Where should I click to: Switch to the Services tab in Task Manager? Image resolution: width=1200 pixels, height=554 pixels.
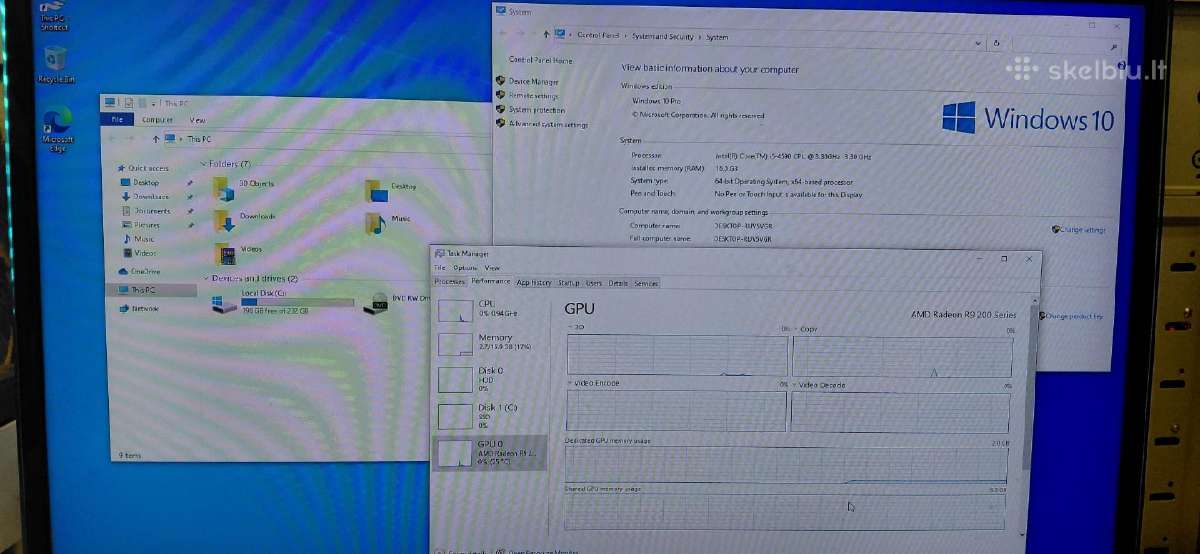646,283
